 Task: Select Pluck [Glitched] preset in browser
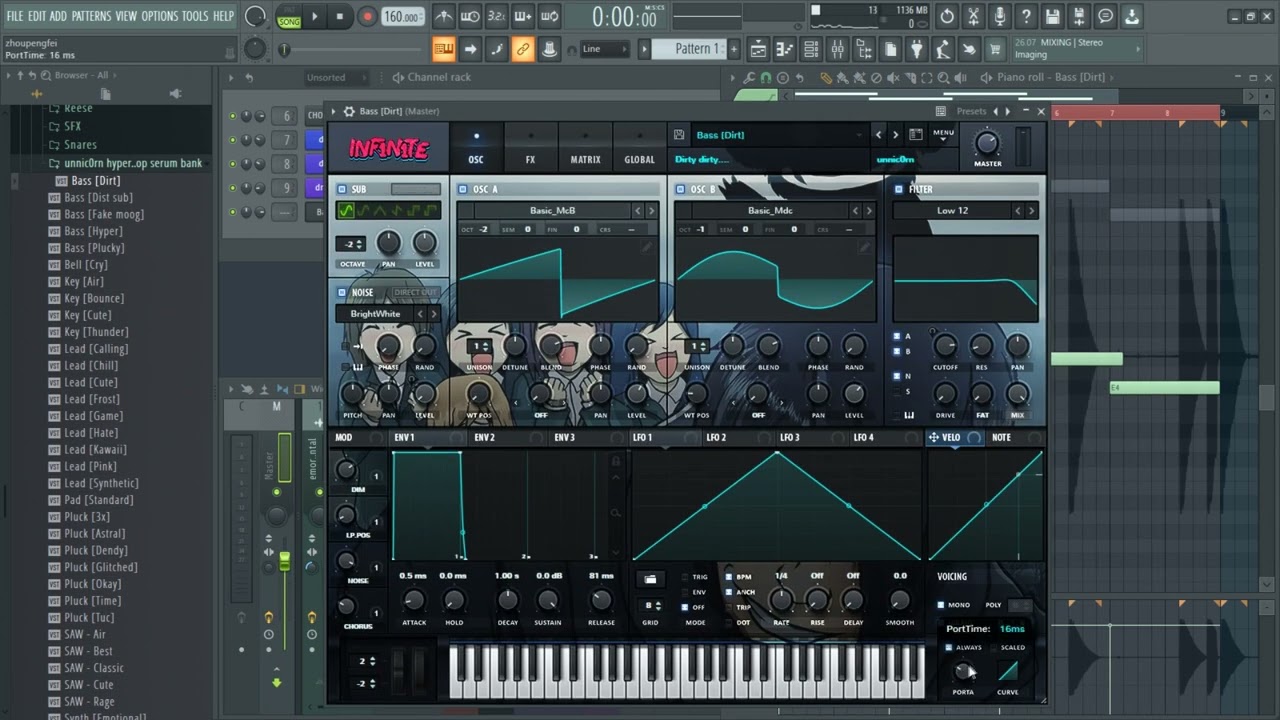point(100,567)
